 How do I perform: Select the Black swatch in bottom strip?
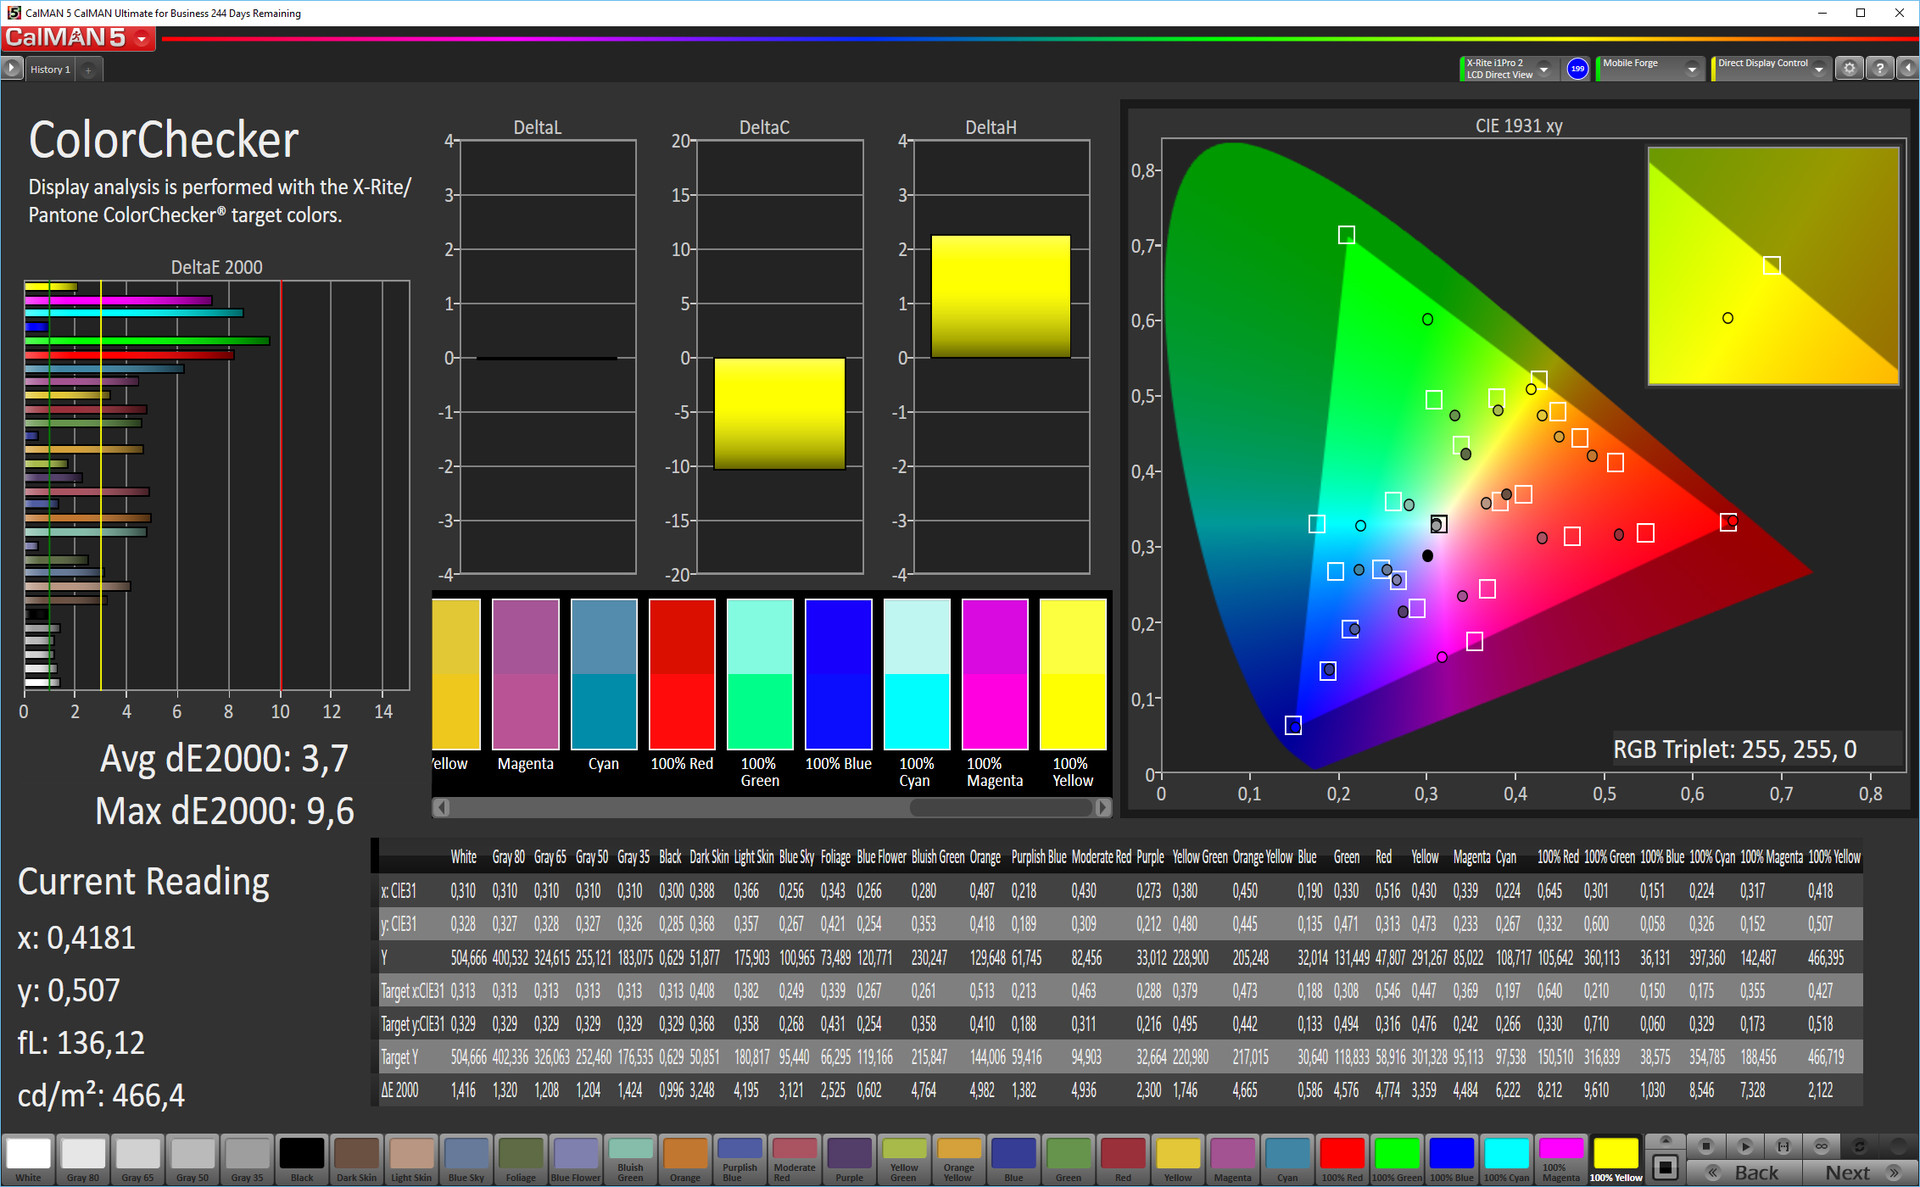pyautogui.click(x=302, y=1159)
